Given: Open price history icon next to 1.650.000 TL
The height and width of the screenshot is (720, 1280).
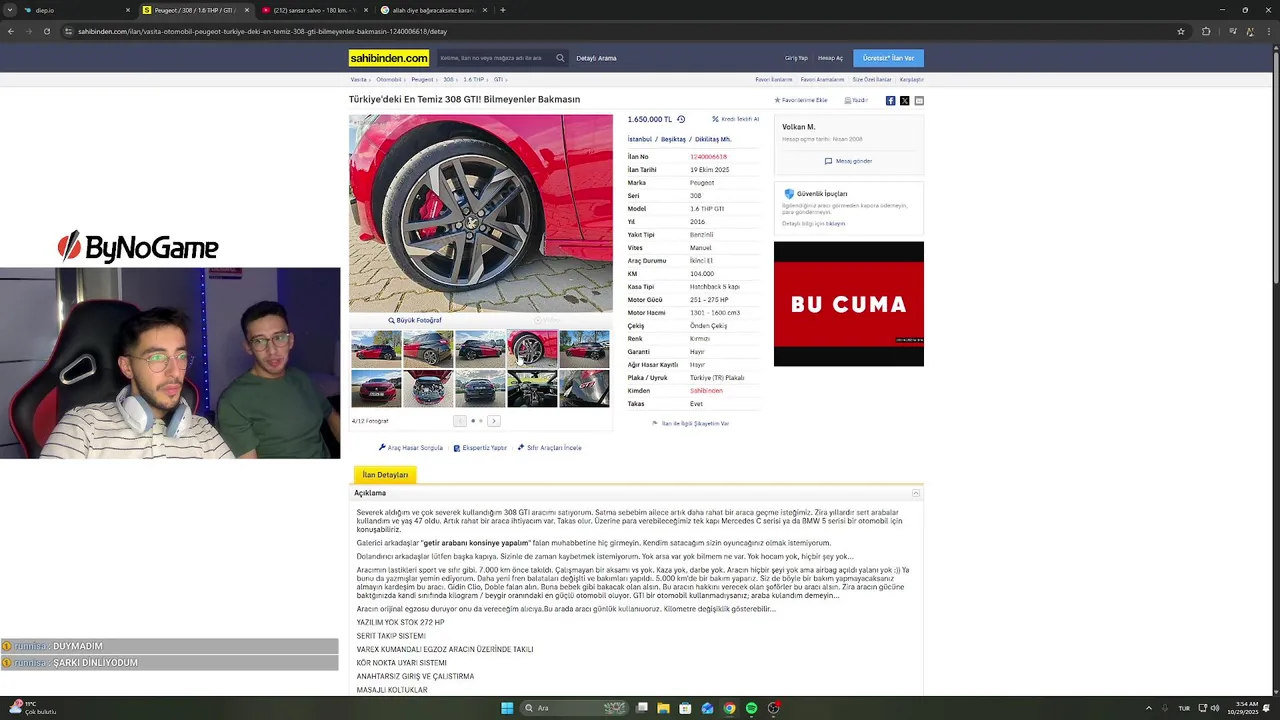Looking at the screenshot, I should [x=681, y=119].
